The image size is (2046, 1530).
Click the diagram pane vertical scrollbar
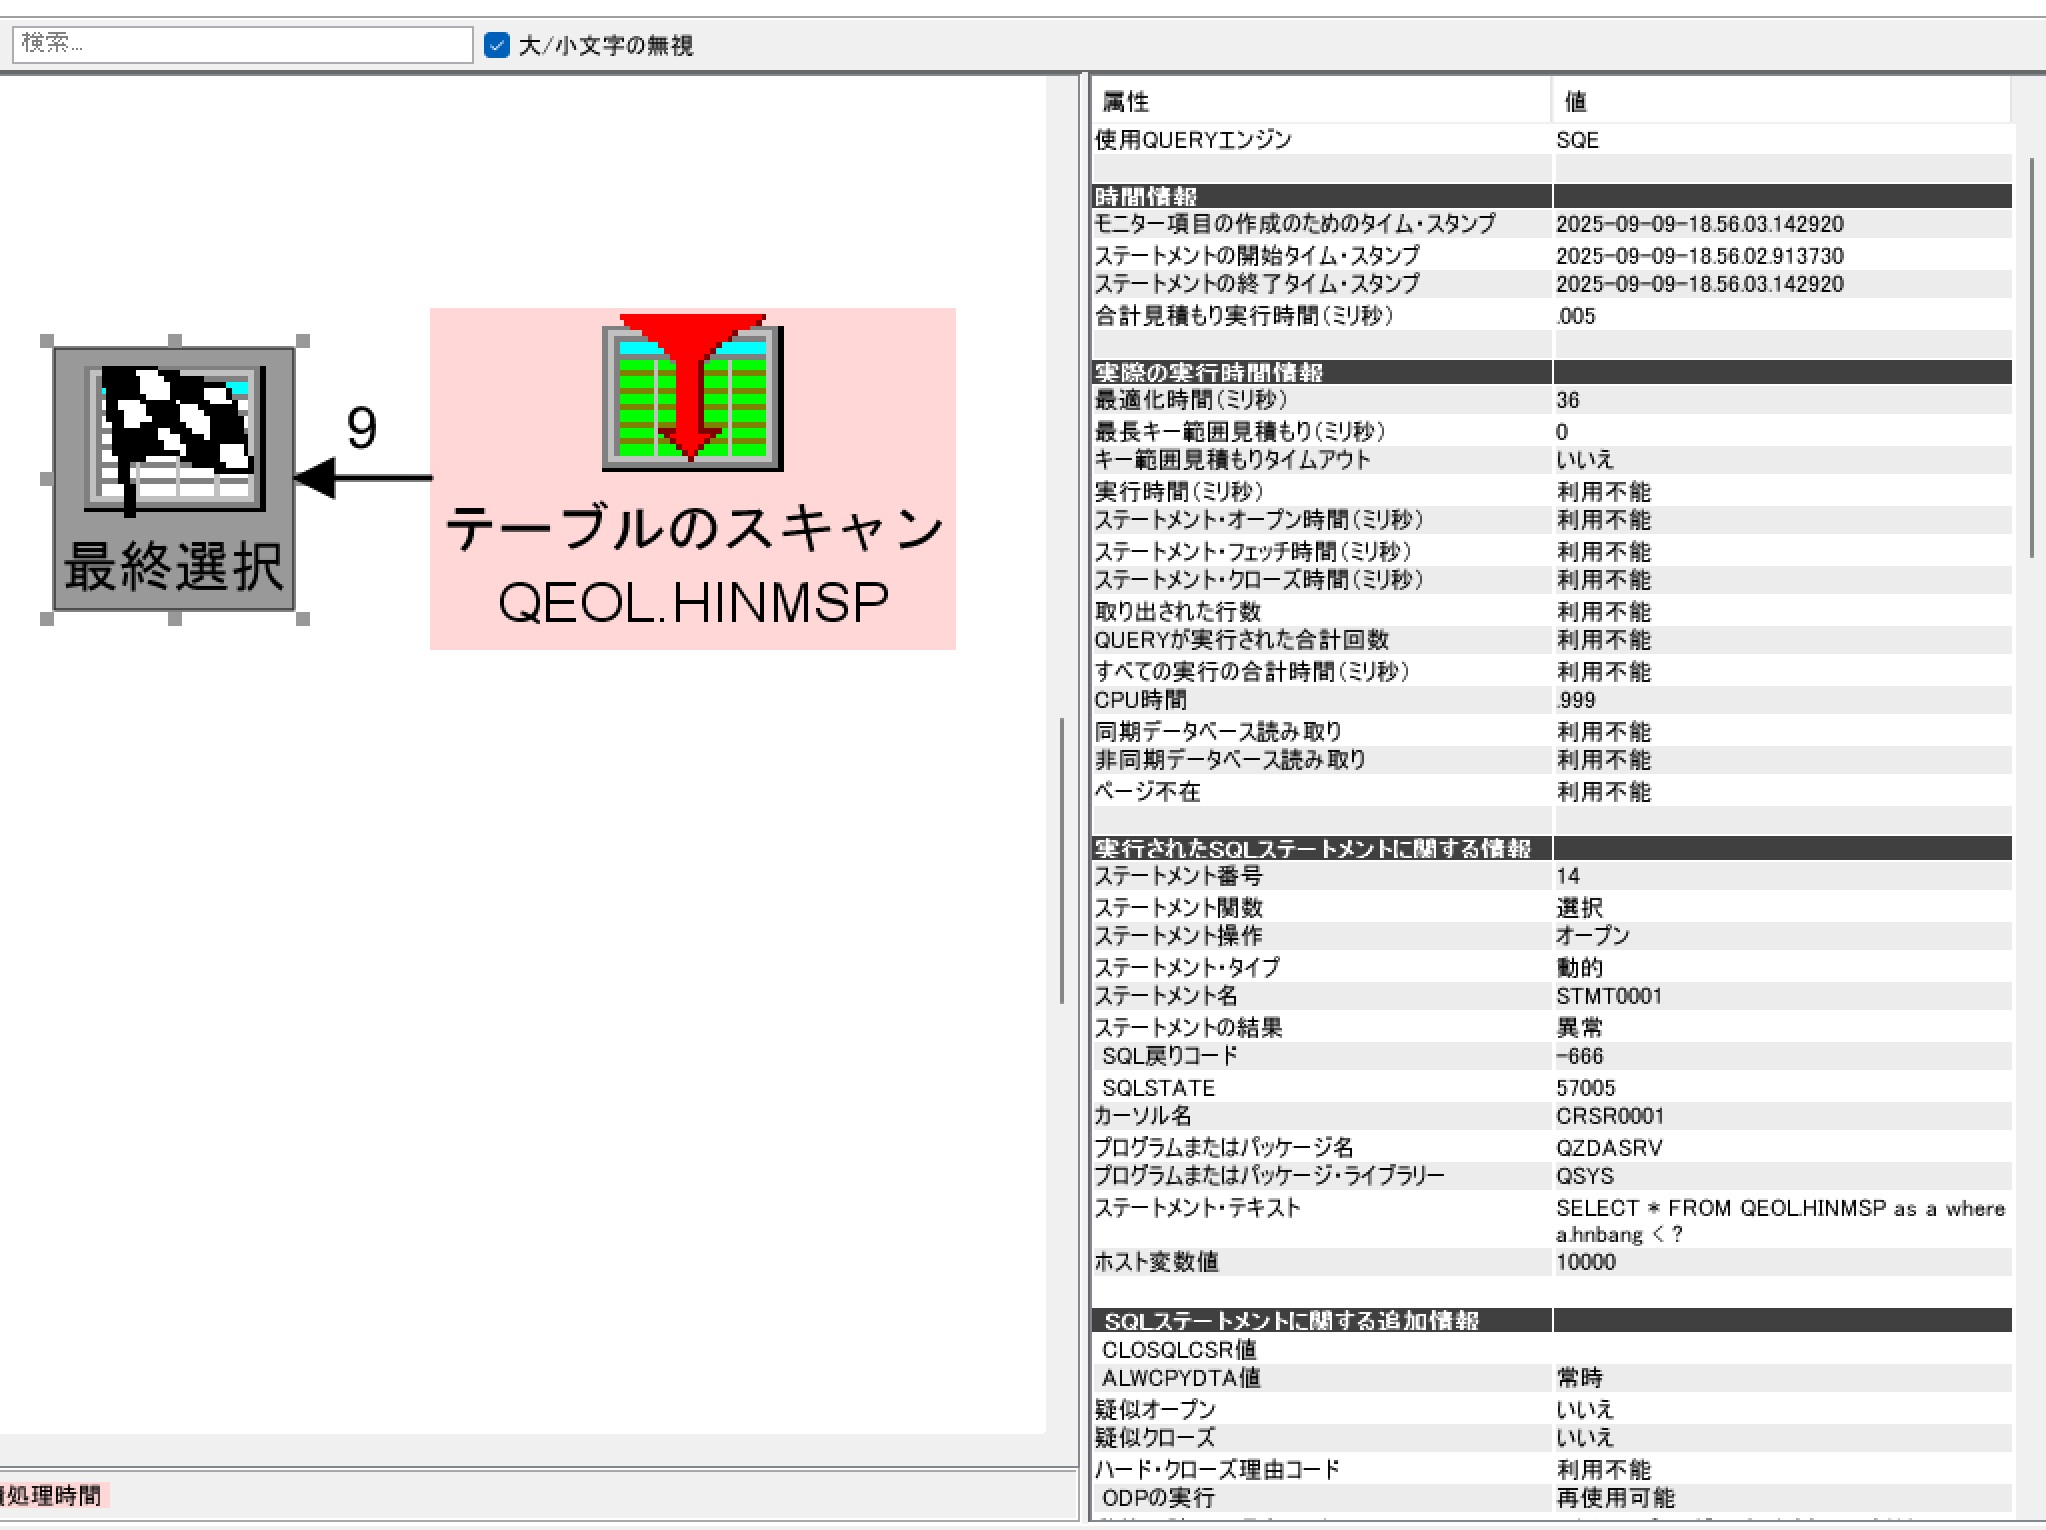coord(1061,860)
